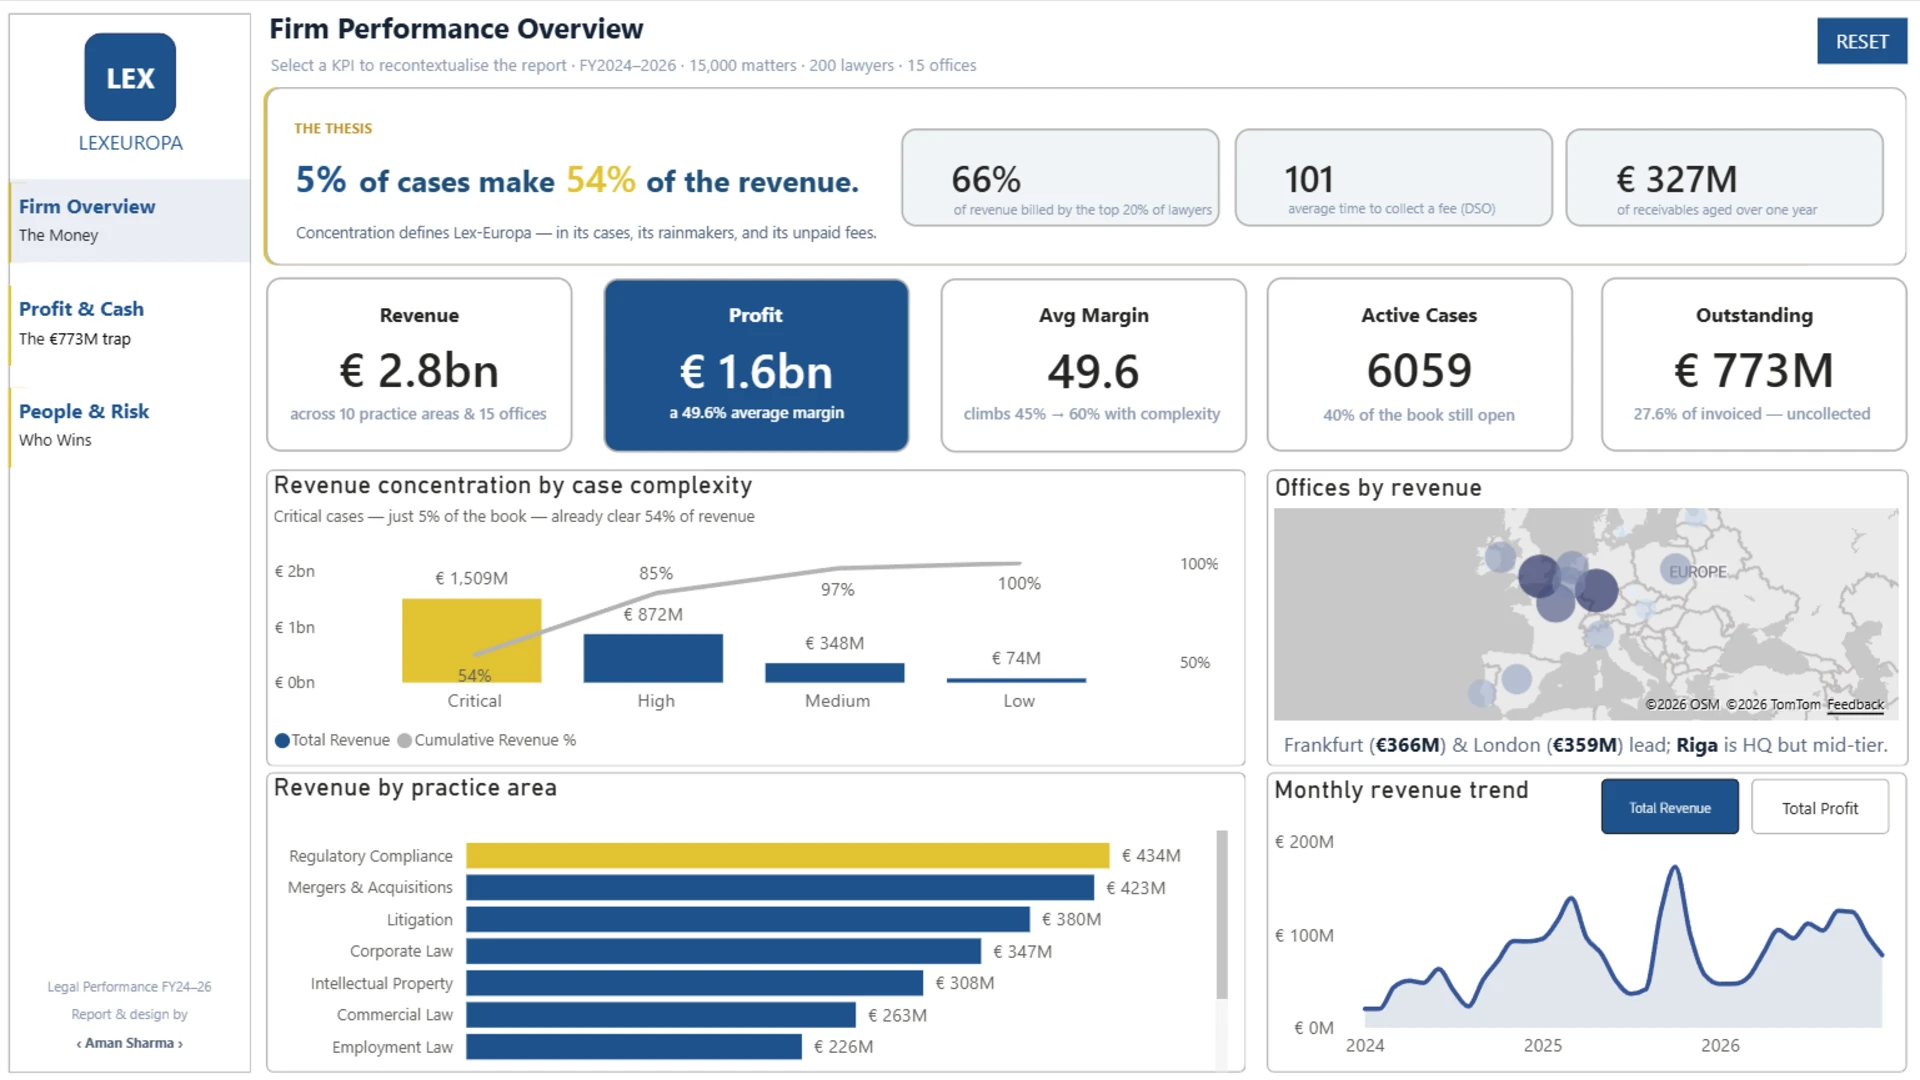Click the LEX logo icon
The width and height of the screenshot is (1920, 1080).
coord(130,77)
